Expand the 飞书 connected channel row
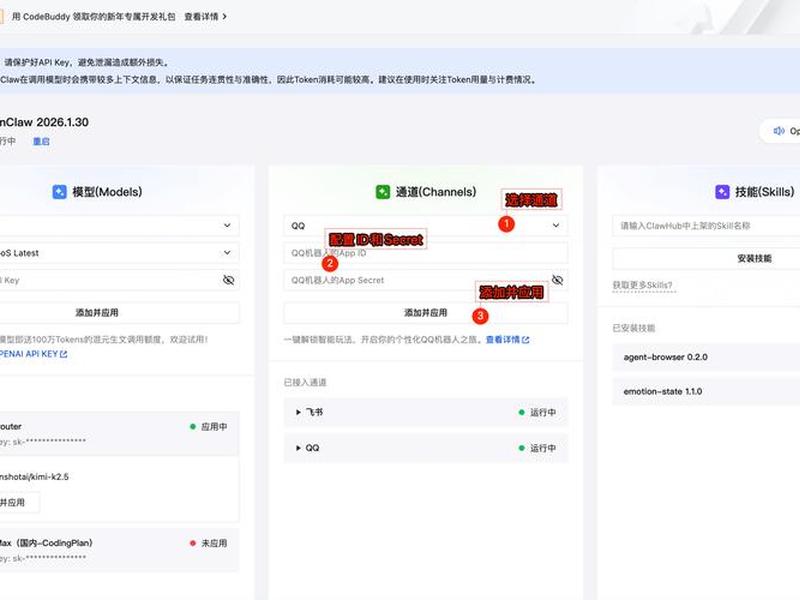 pos(426,412)
